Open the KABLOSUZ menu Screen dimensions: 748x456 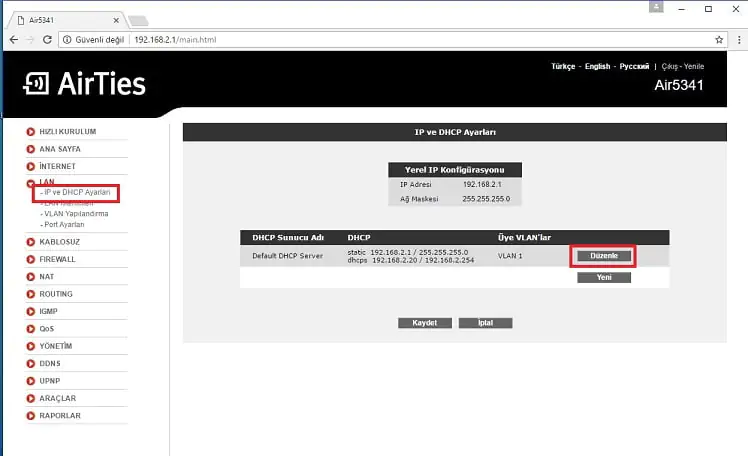click(x=60, y=242)
